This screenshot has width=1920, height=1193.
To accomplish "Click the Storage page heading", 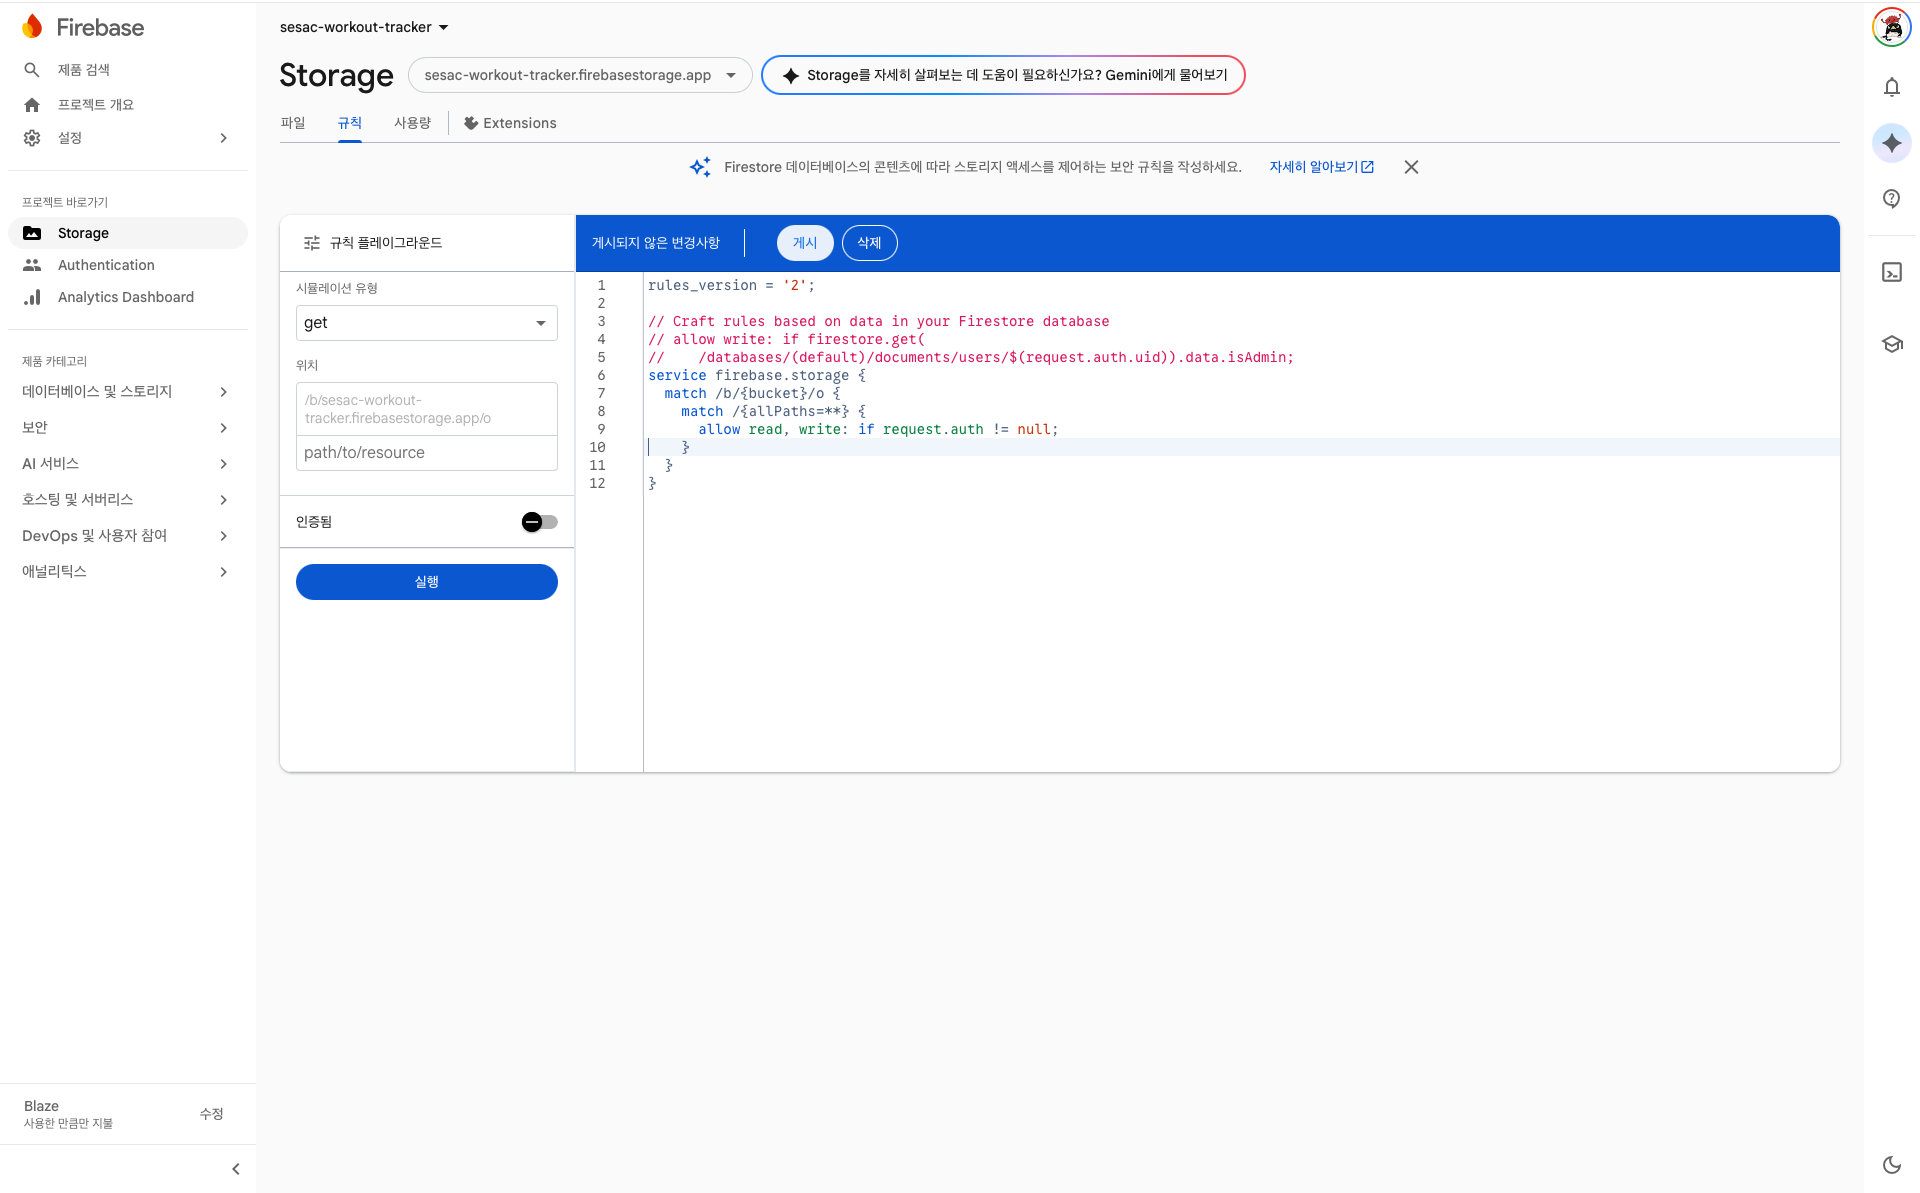I will [x=336, y=75].
